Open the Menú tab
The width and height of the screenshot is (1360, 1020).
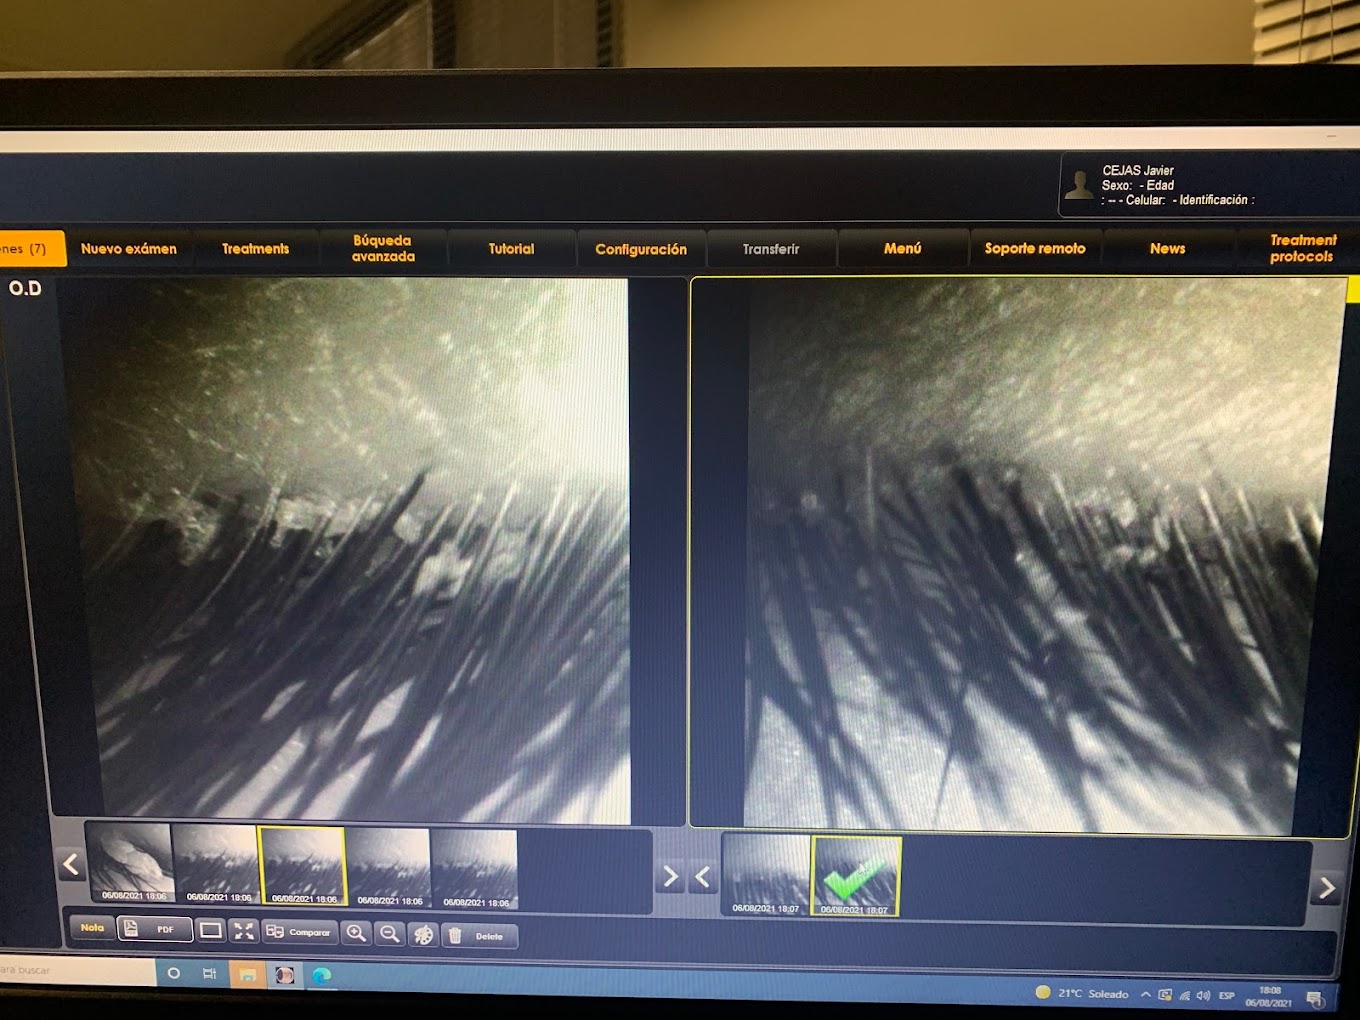pos(902,248)
